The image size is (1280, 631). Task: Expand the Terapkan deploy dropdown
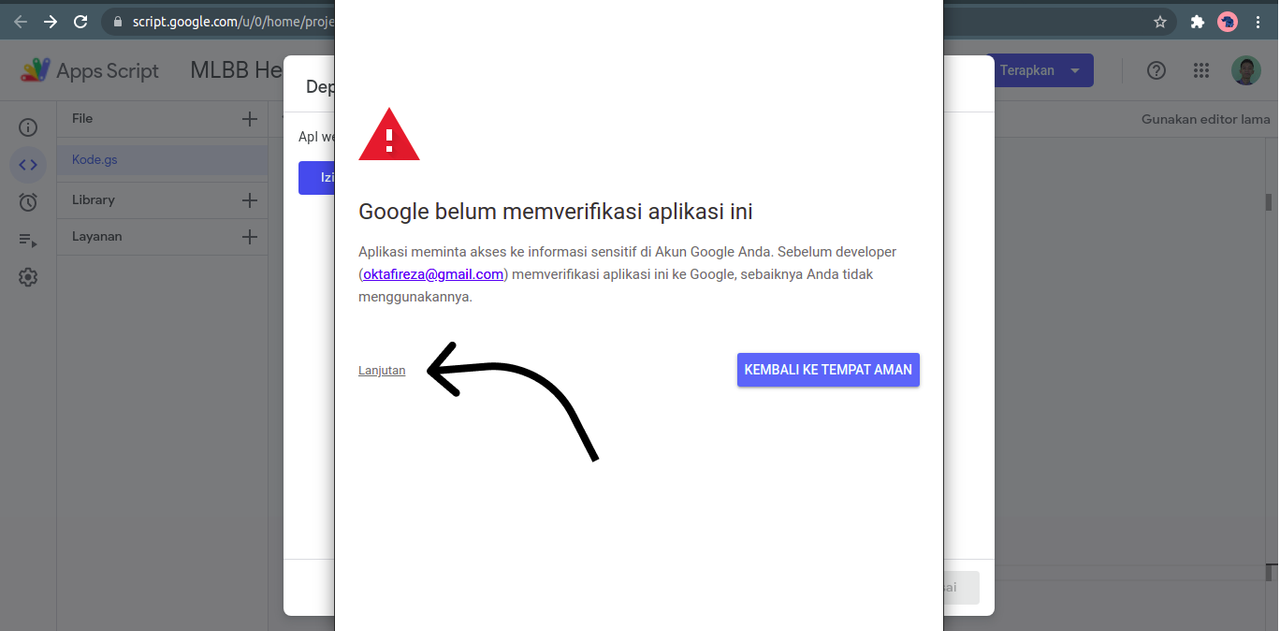[1075, 71]
